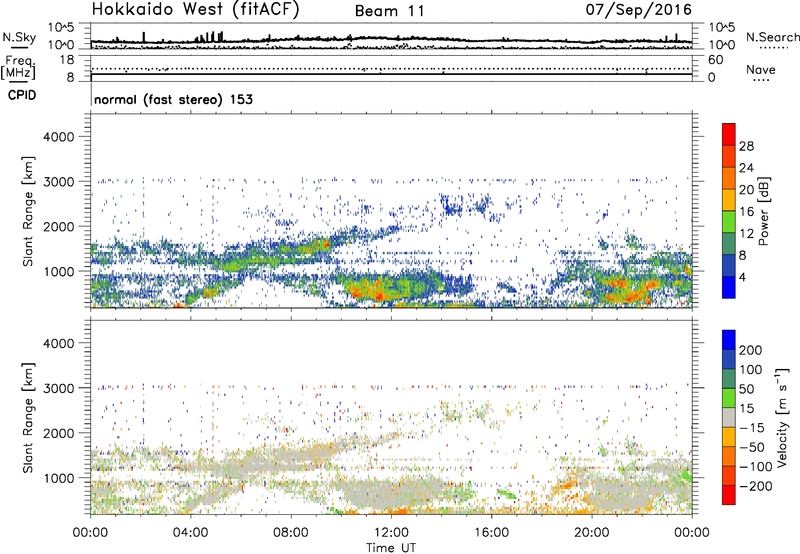The height and width of the screenshot is (554, 800).
Task: Click the "16" value on Power colorbar
Action: 746,212
